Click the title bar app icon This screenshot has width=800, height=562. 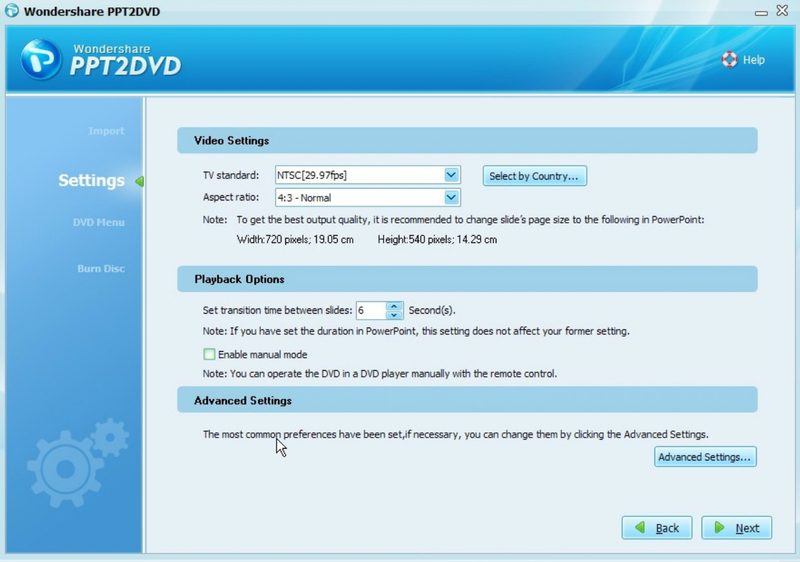(12, 10)
